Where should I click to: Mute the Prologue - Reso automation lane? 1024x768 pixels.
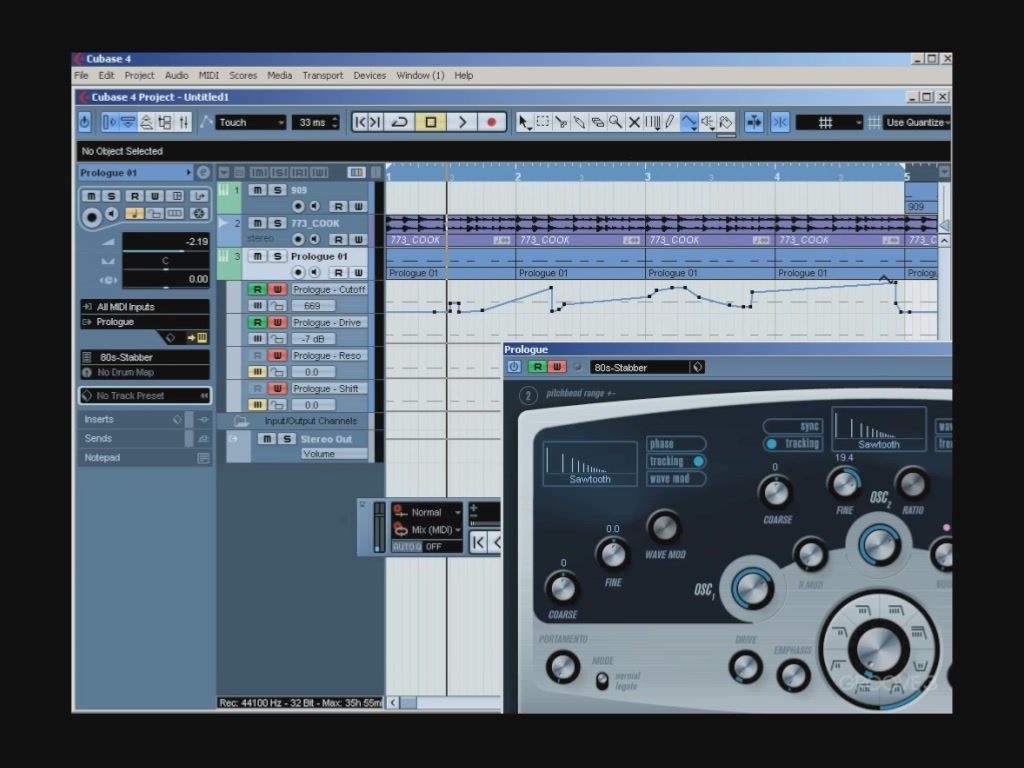click(257, 372)
